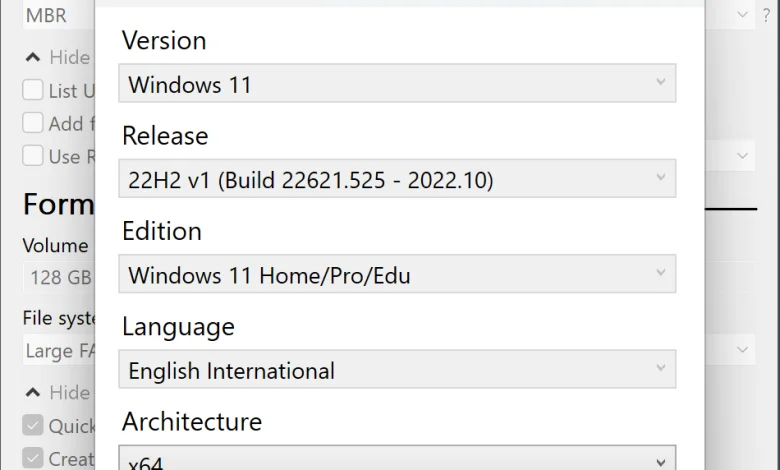The image size is (780, 470).
Task: Enable the Add f... checkbox
Action: click(x=33, y=123)
